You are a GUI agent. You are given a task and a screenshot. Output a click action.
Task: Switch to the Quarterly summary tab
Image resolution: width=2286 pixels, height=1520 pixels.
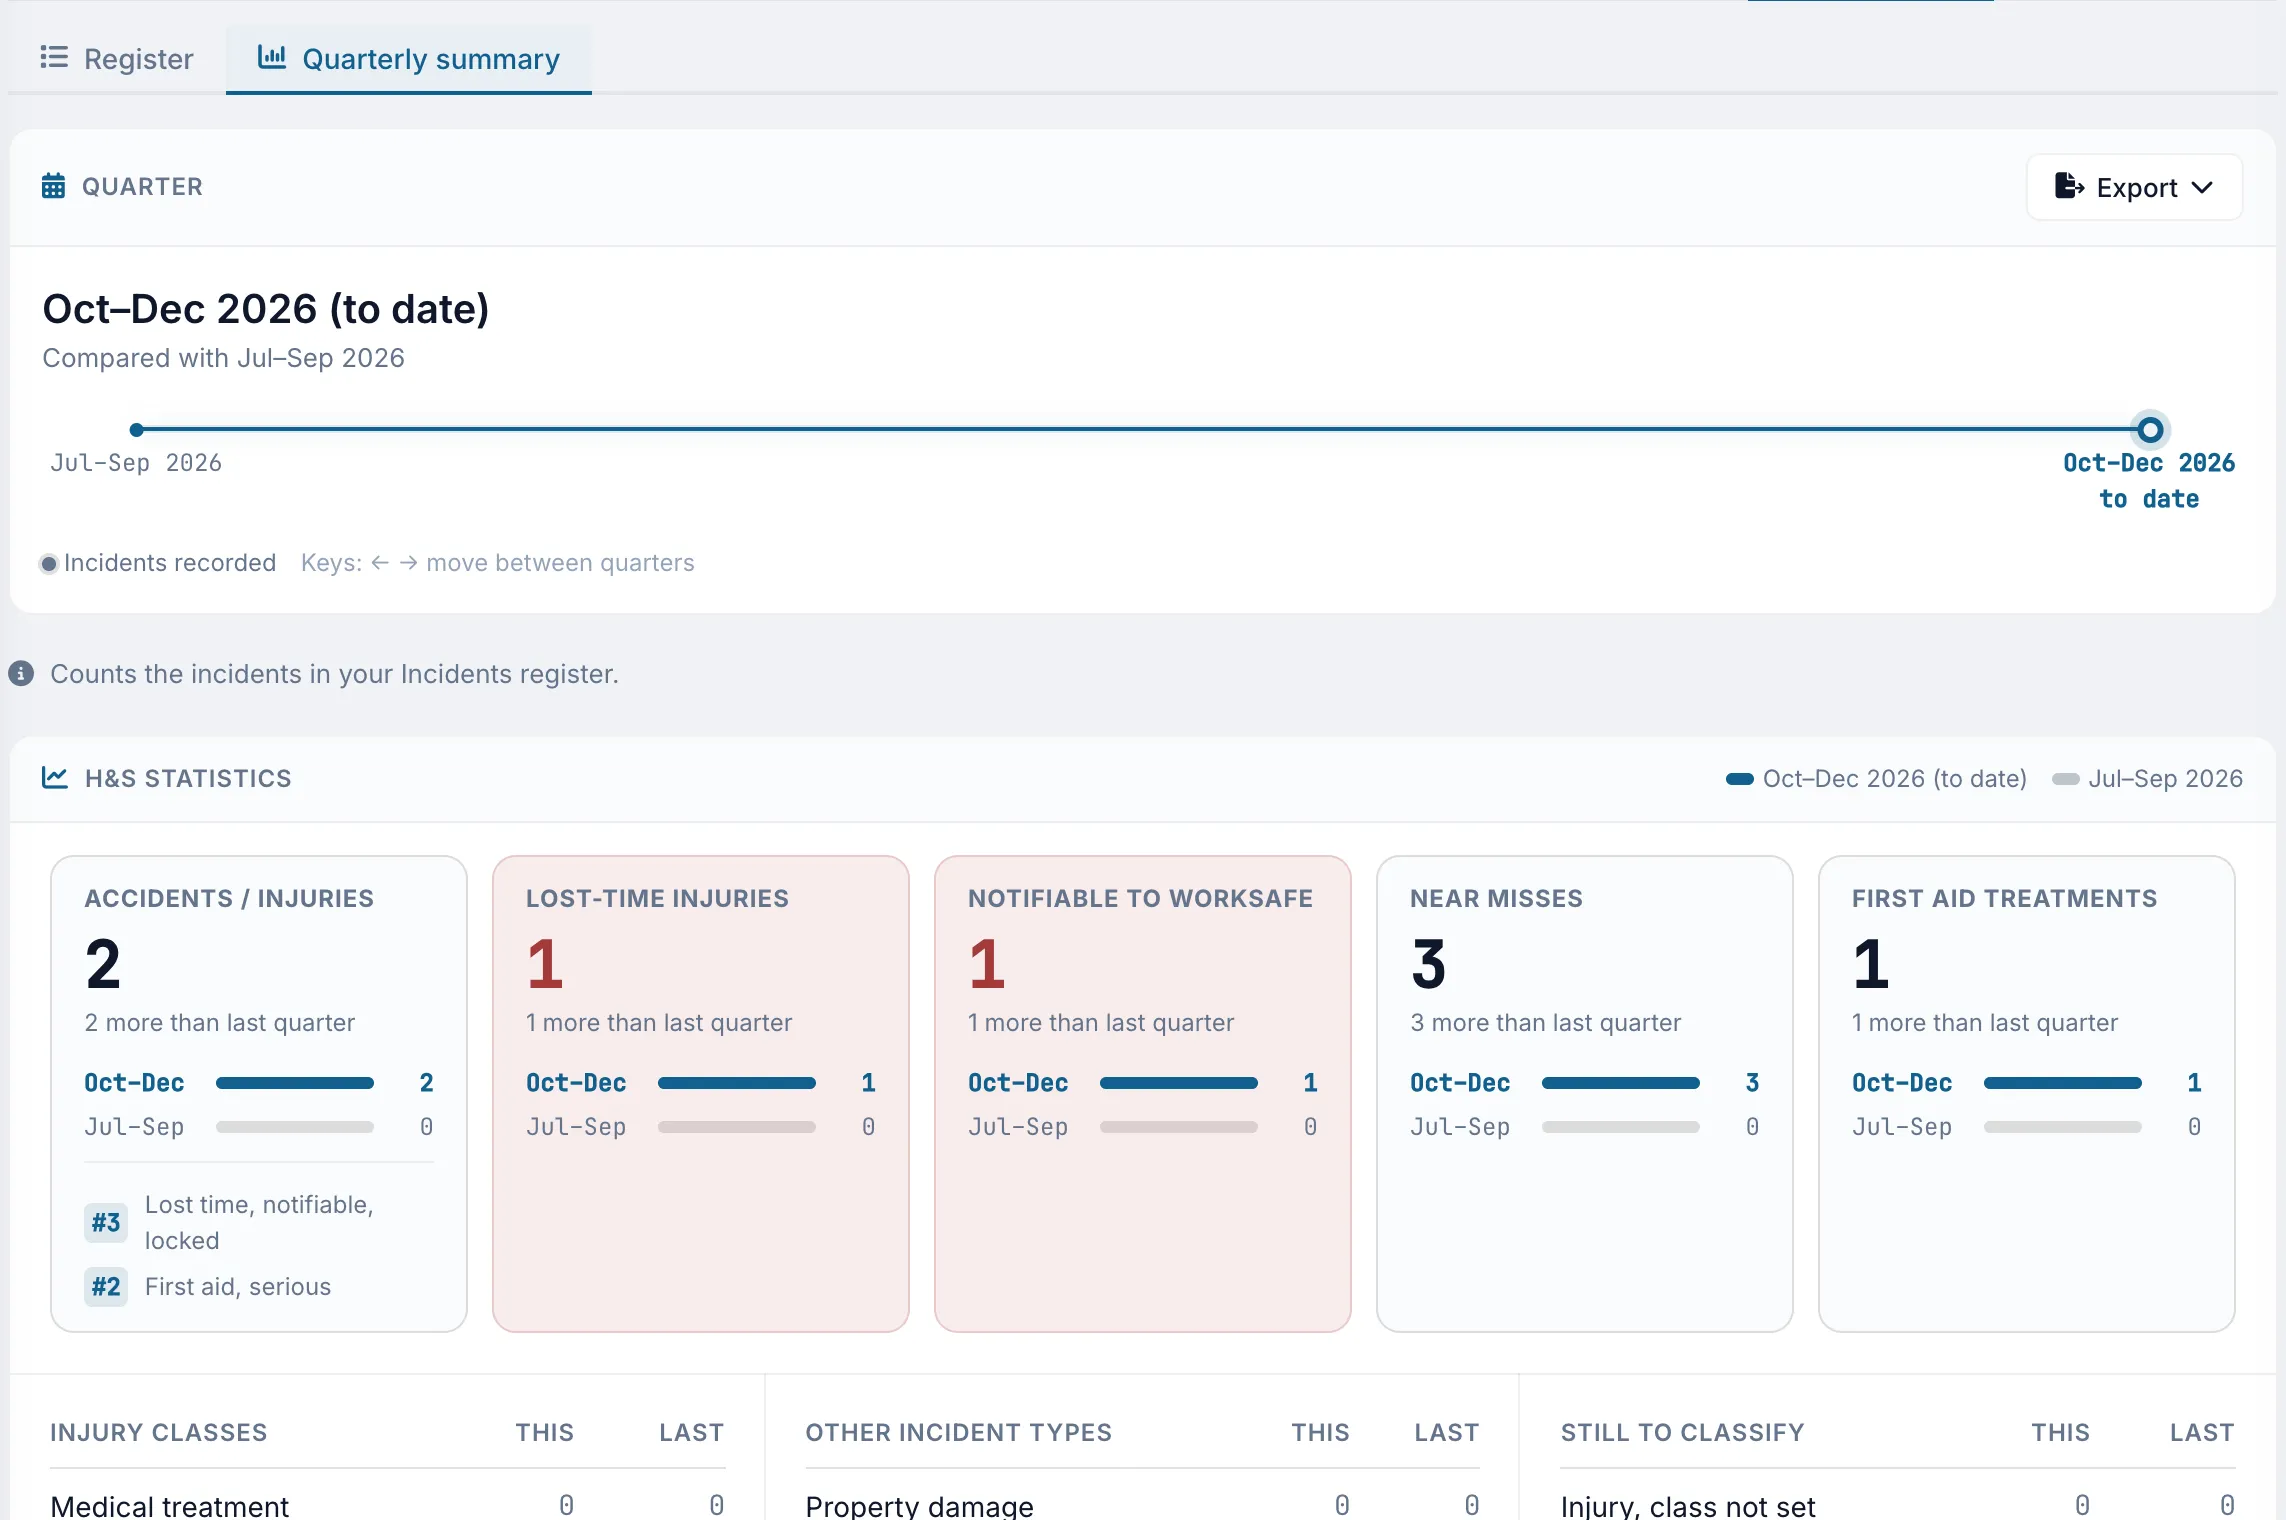click(x=409, y=59)
